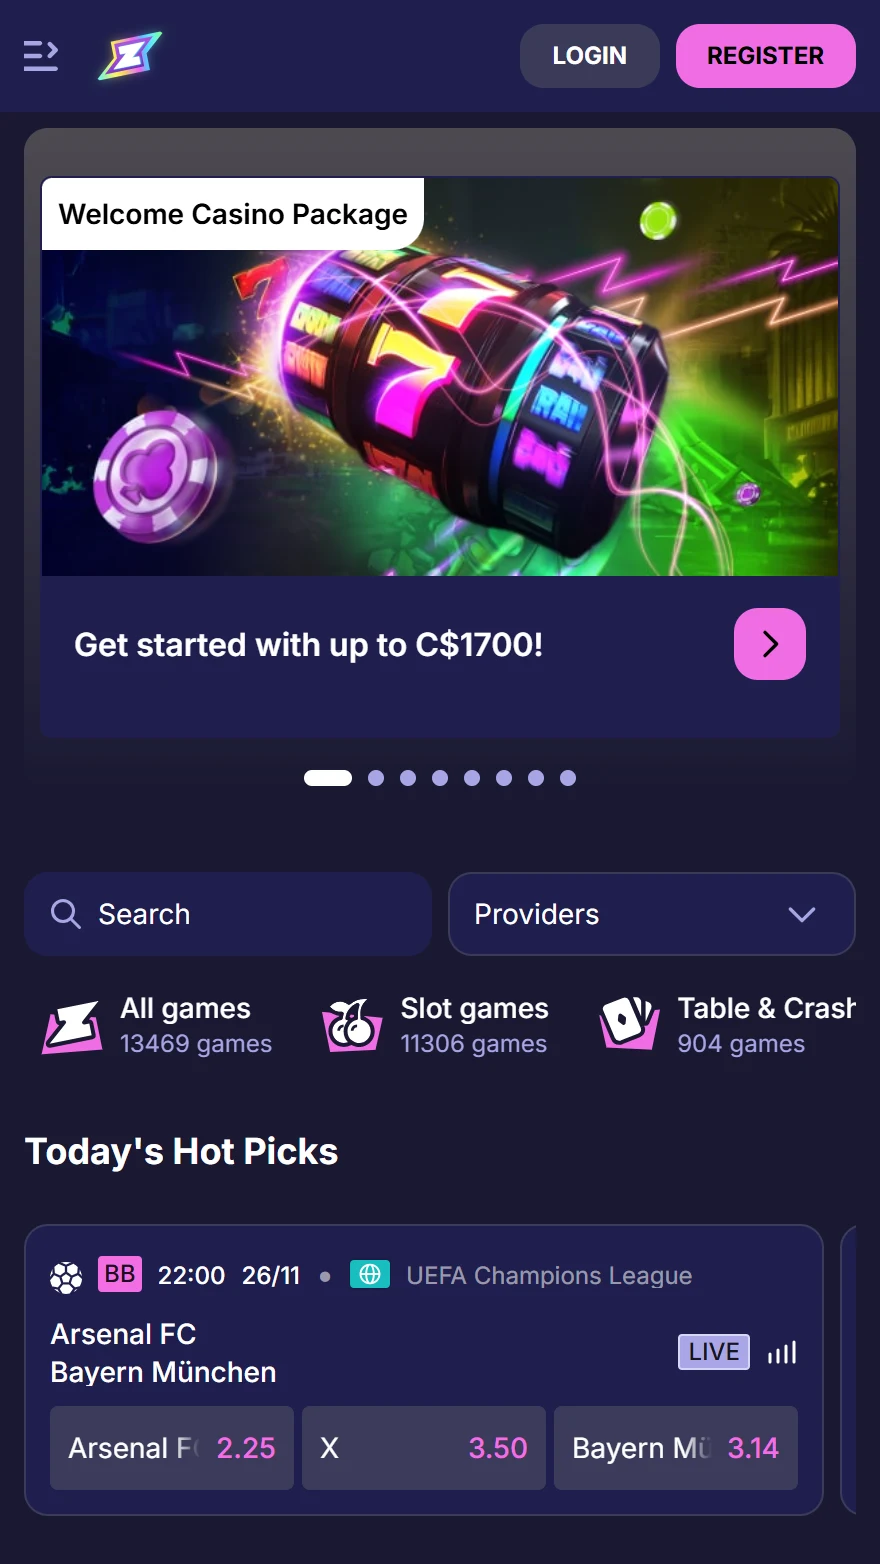Go to the second carousel slide dot

(376, 778)
